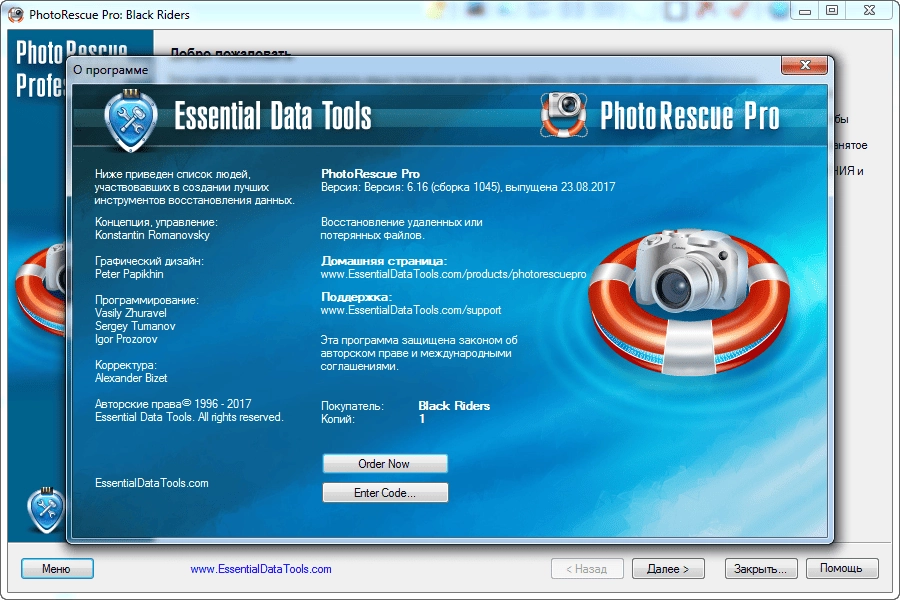Close the О программе dialog
The width and height of the screenshot is (900, 600).
tap(805, 65)
